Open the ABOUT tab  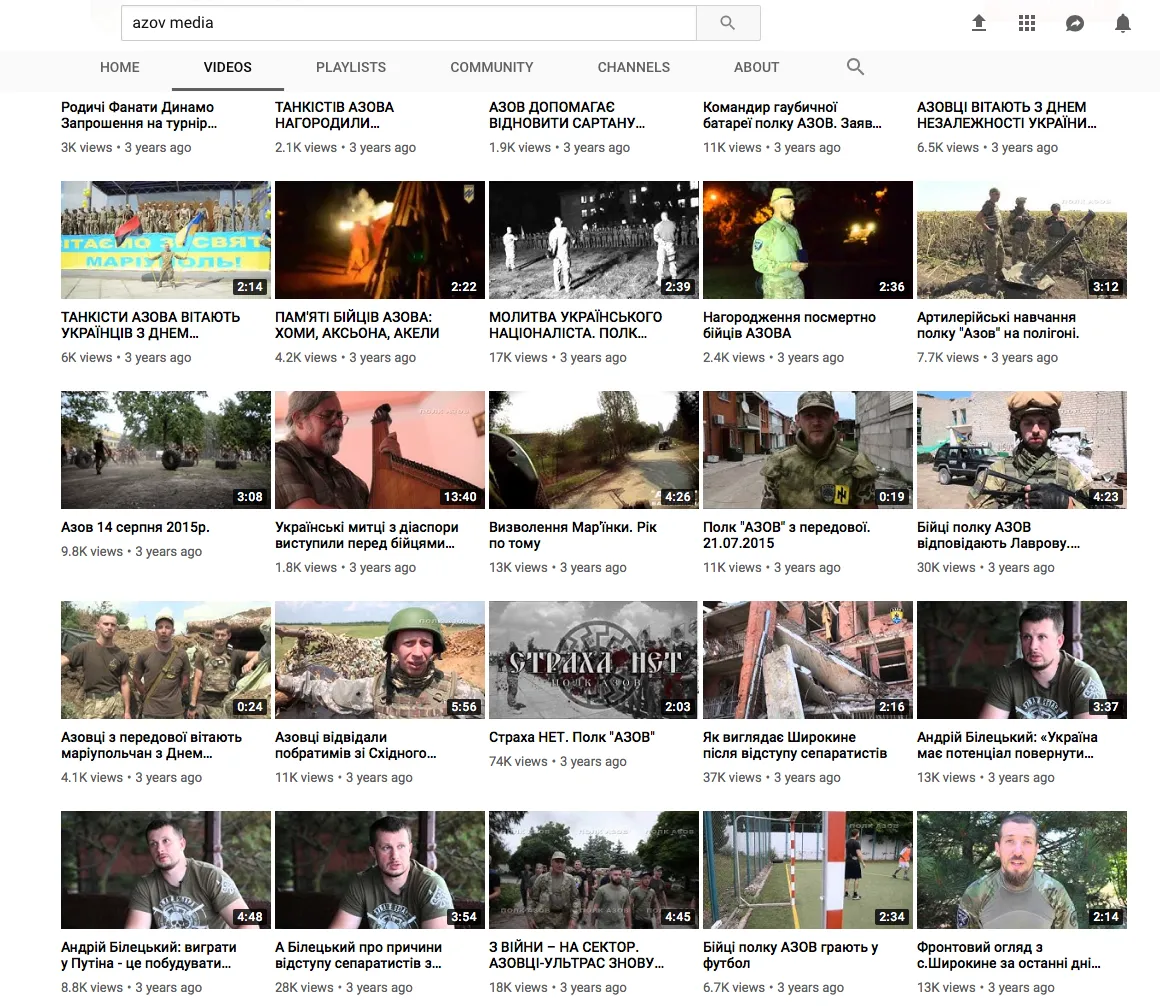(x=756, y=67)
